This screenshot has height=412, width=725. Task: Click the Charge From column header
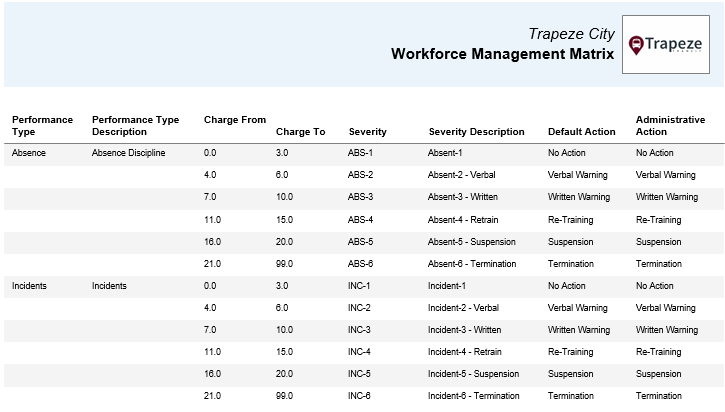235,120
